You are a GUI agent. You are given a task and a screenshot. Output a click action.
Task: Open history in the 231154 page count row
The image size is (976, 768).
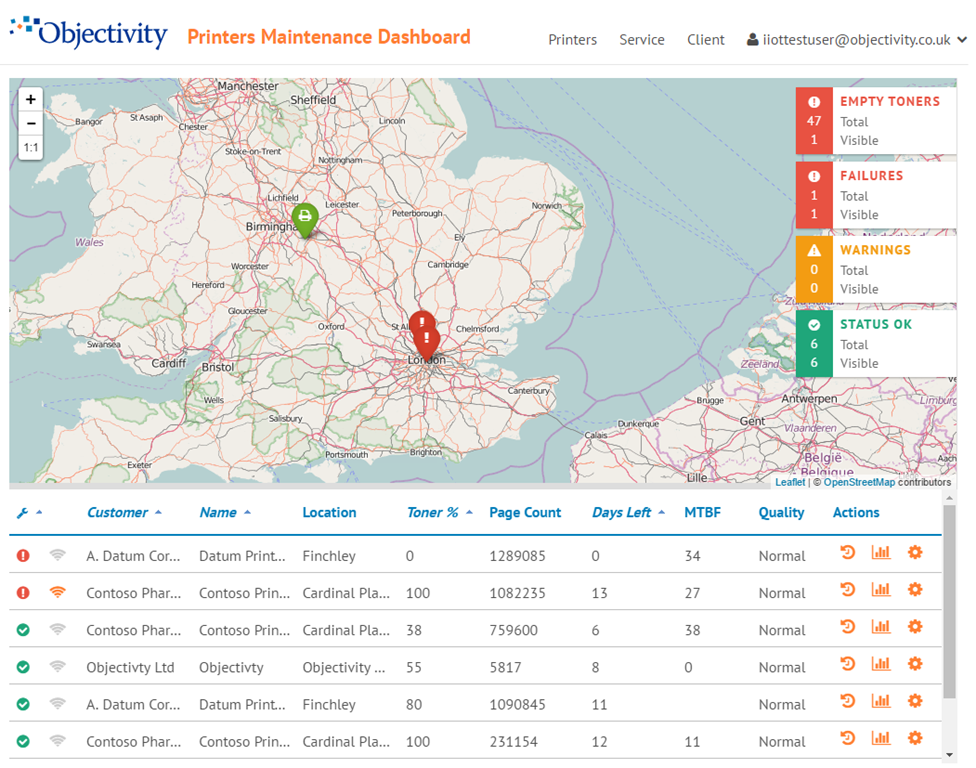pos(847,739)
